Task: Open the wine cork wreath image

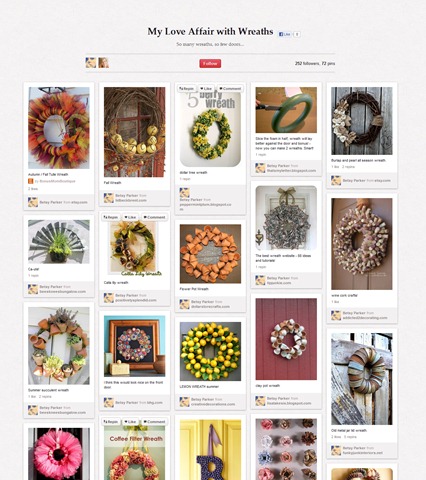Action: click(362, 244)
